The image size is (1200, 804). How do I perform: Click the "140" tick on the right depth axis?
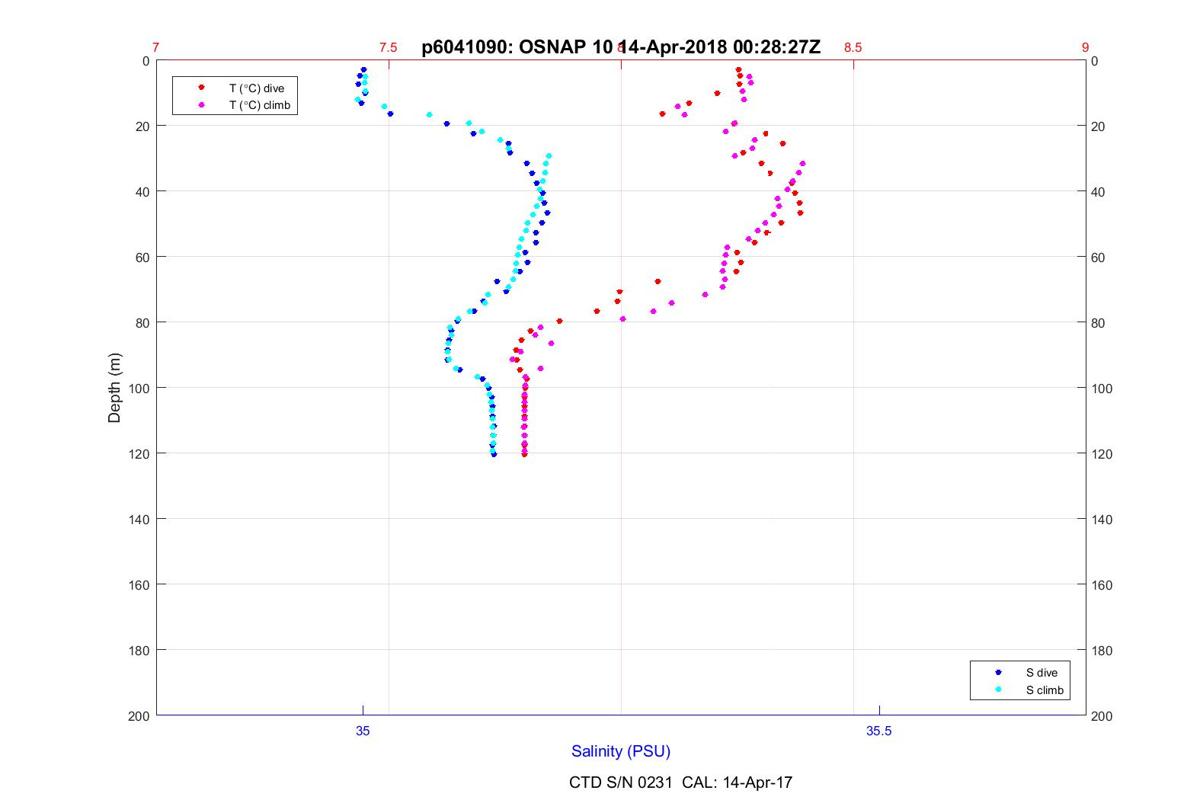pos(1104,519)
